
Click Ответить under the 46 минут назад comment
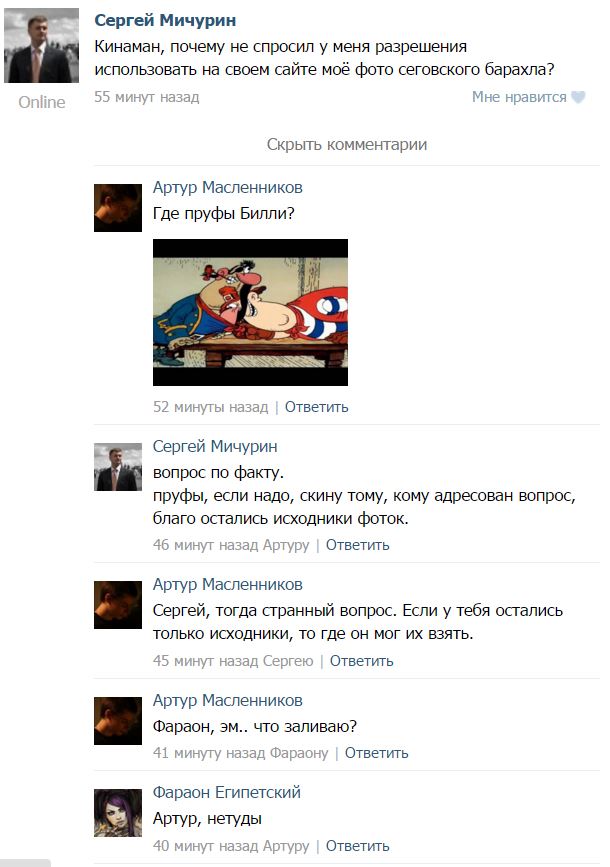[357, 545]
